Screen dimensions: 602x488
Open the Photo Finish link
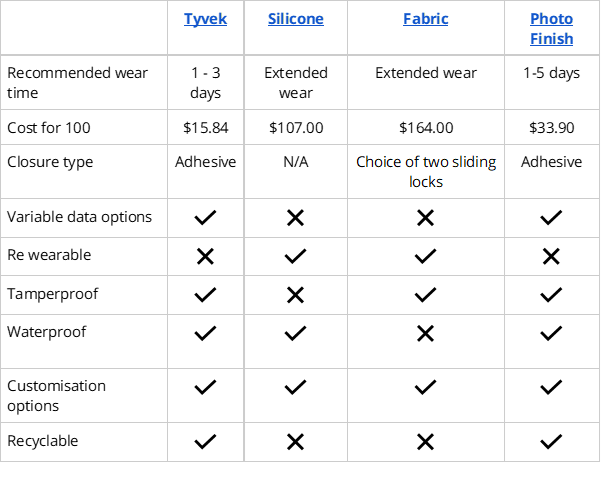[551, 29]
